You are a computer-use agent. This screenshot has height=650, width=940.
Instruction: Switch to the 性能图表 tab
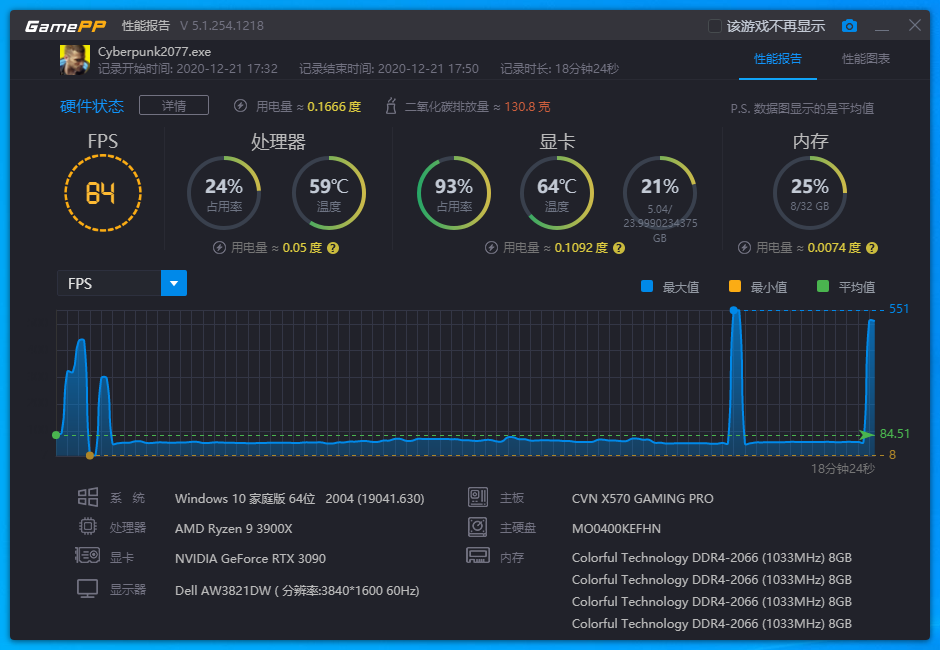tap(866, 59)
